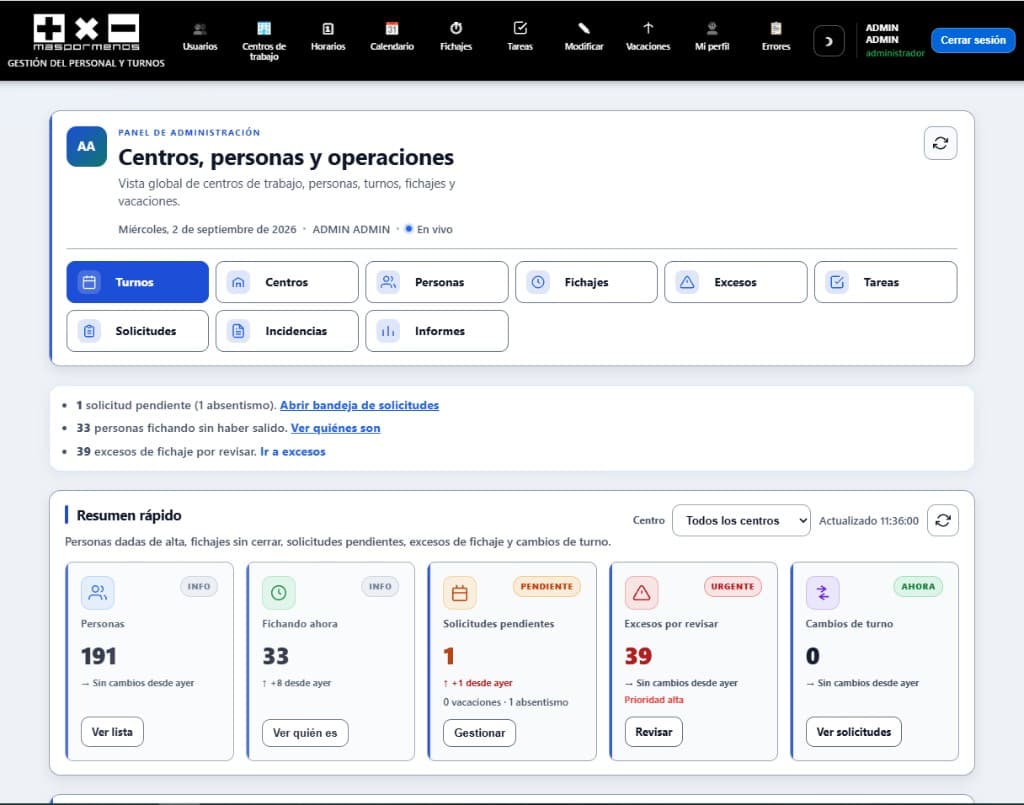
Task: Open the Errores section
Action: [776, 37]
